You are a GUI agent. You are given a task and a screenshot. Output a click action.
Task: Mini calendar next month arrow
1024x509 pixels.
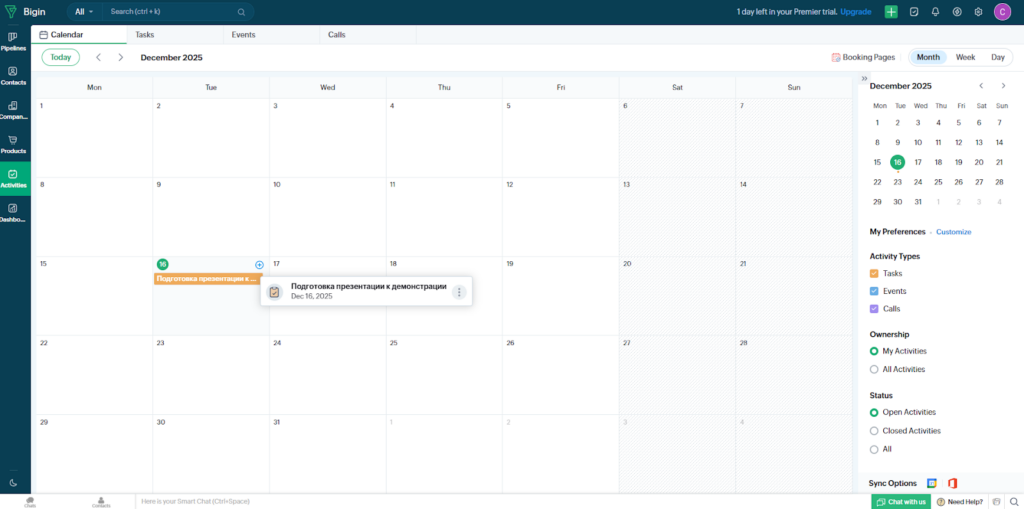[1003, 86]
